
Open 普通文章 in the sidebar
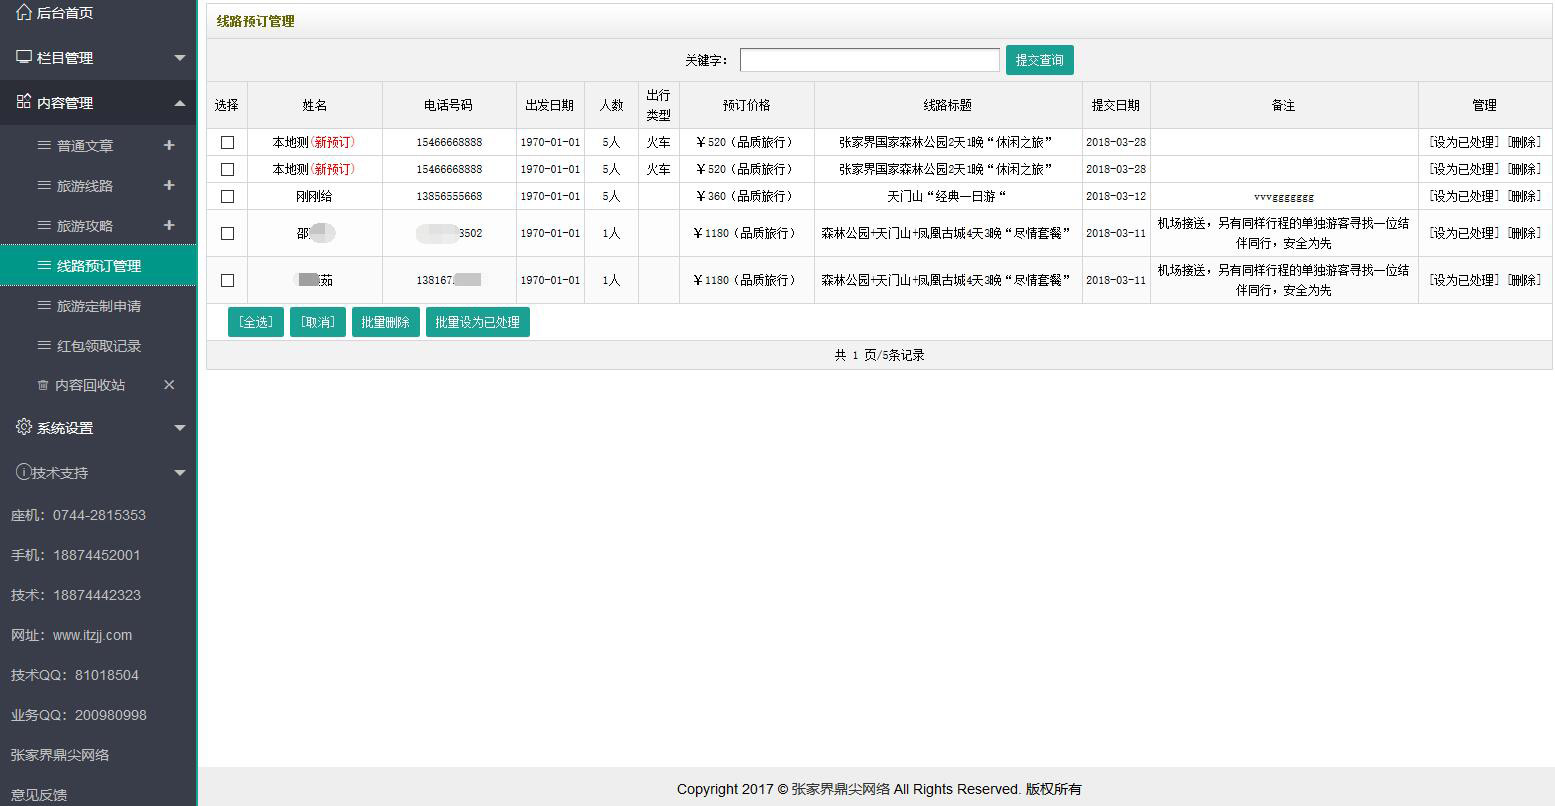pyautogui.click(x=85, y=145)
